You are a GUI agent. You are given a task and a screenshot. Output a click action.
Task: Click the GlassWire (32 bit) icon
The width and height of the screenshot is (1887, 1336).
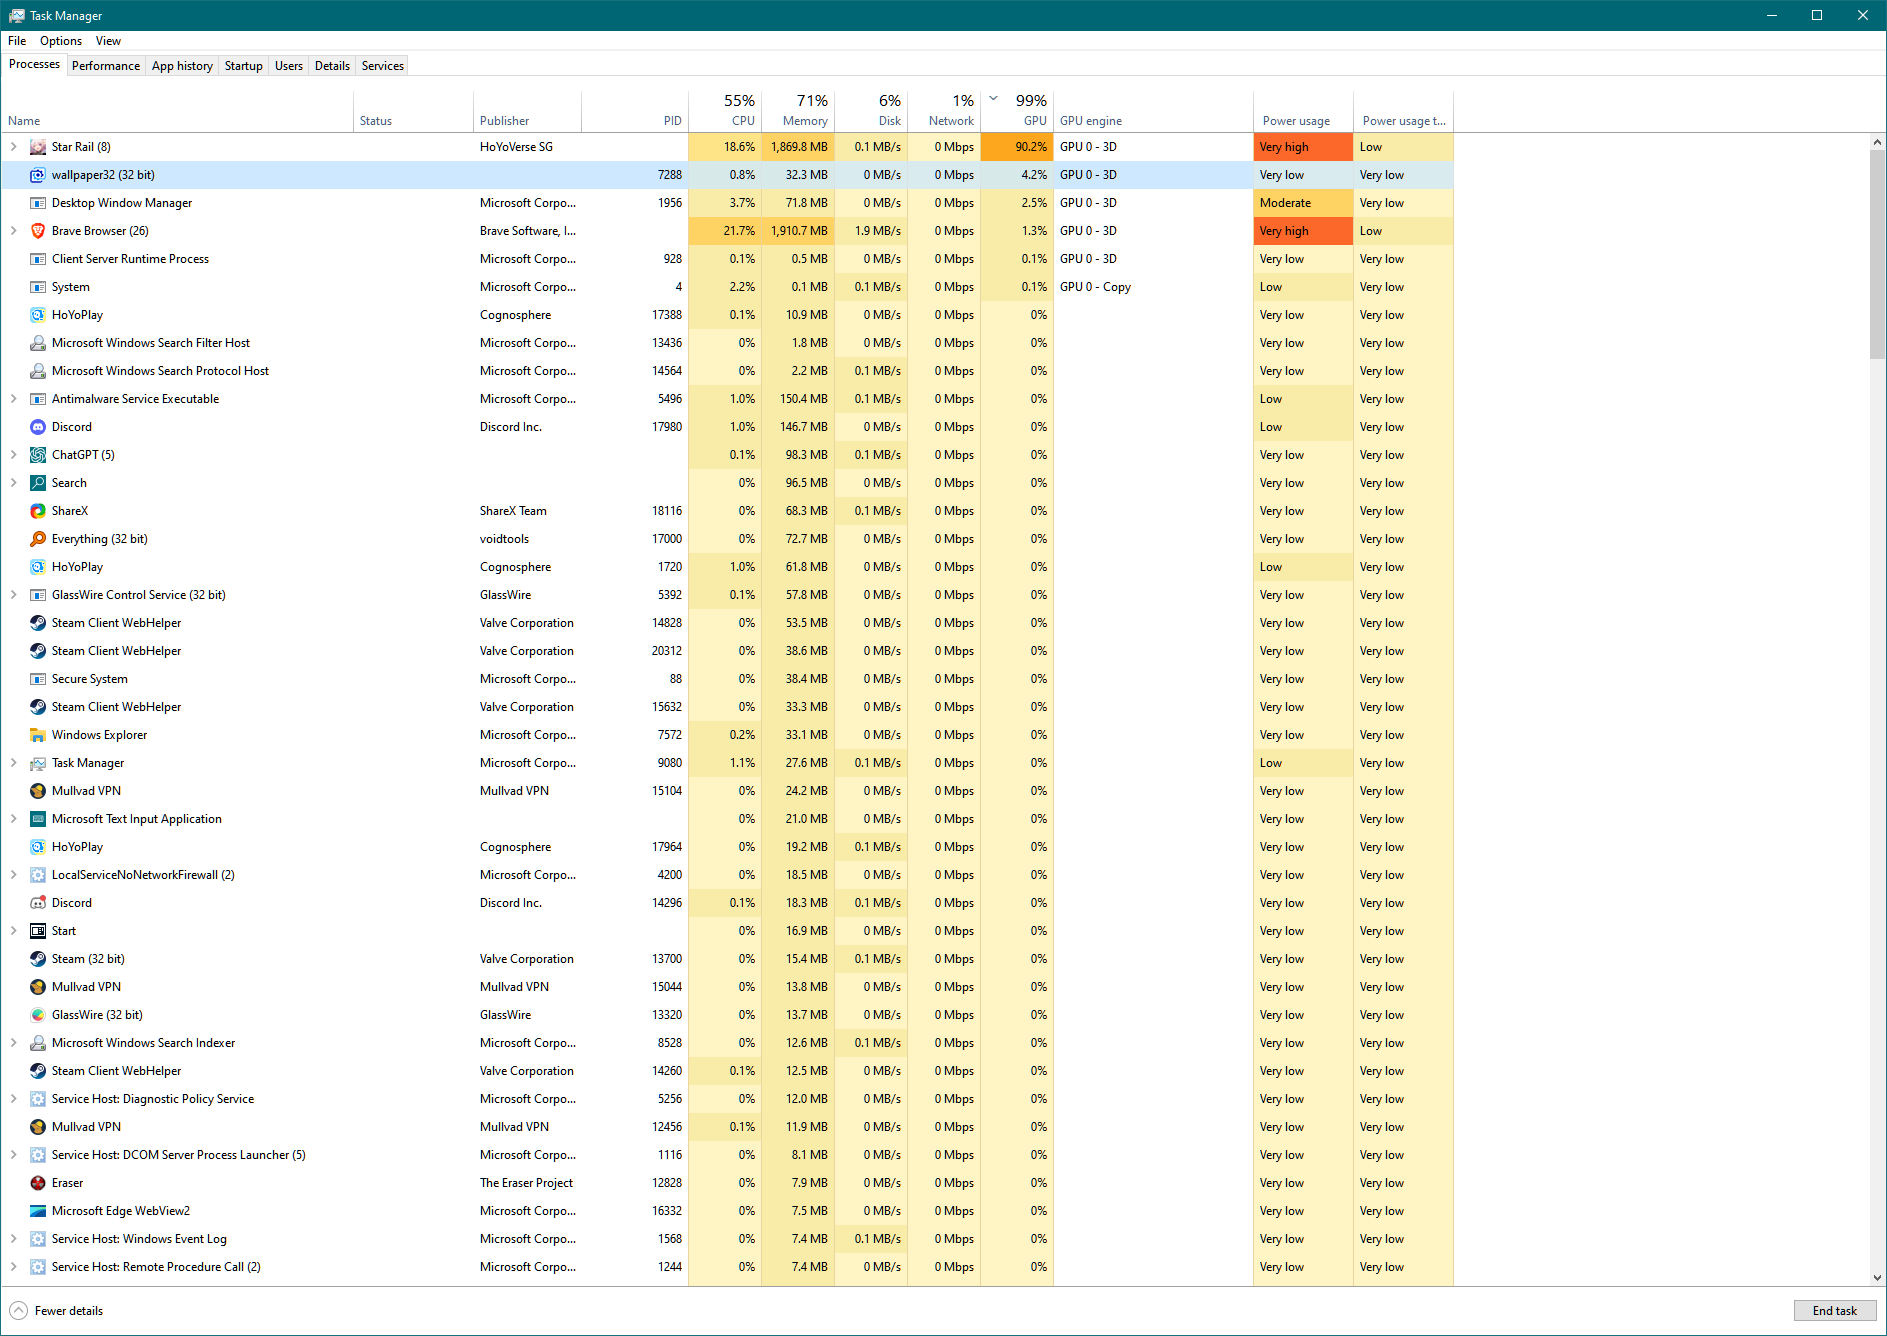(x=38, y=1015)
